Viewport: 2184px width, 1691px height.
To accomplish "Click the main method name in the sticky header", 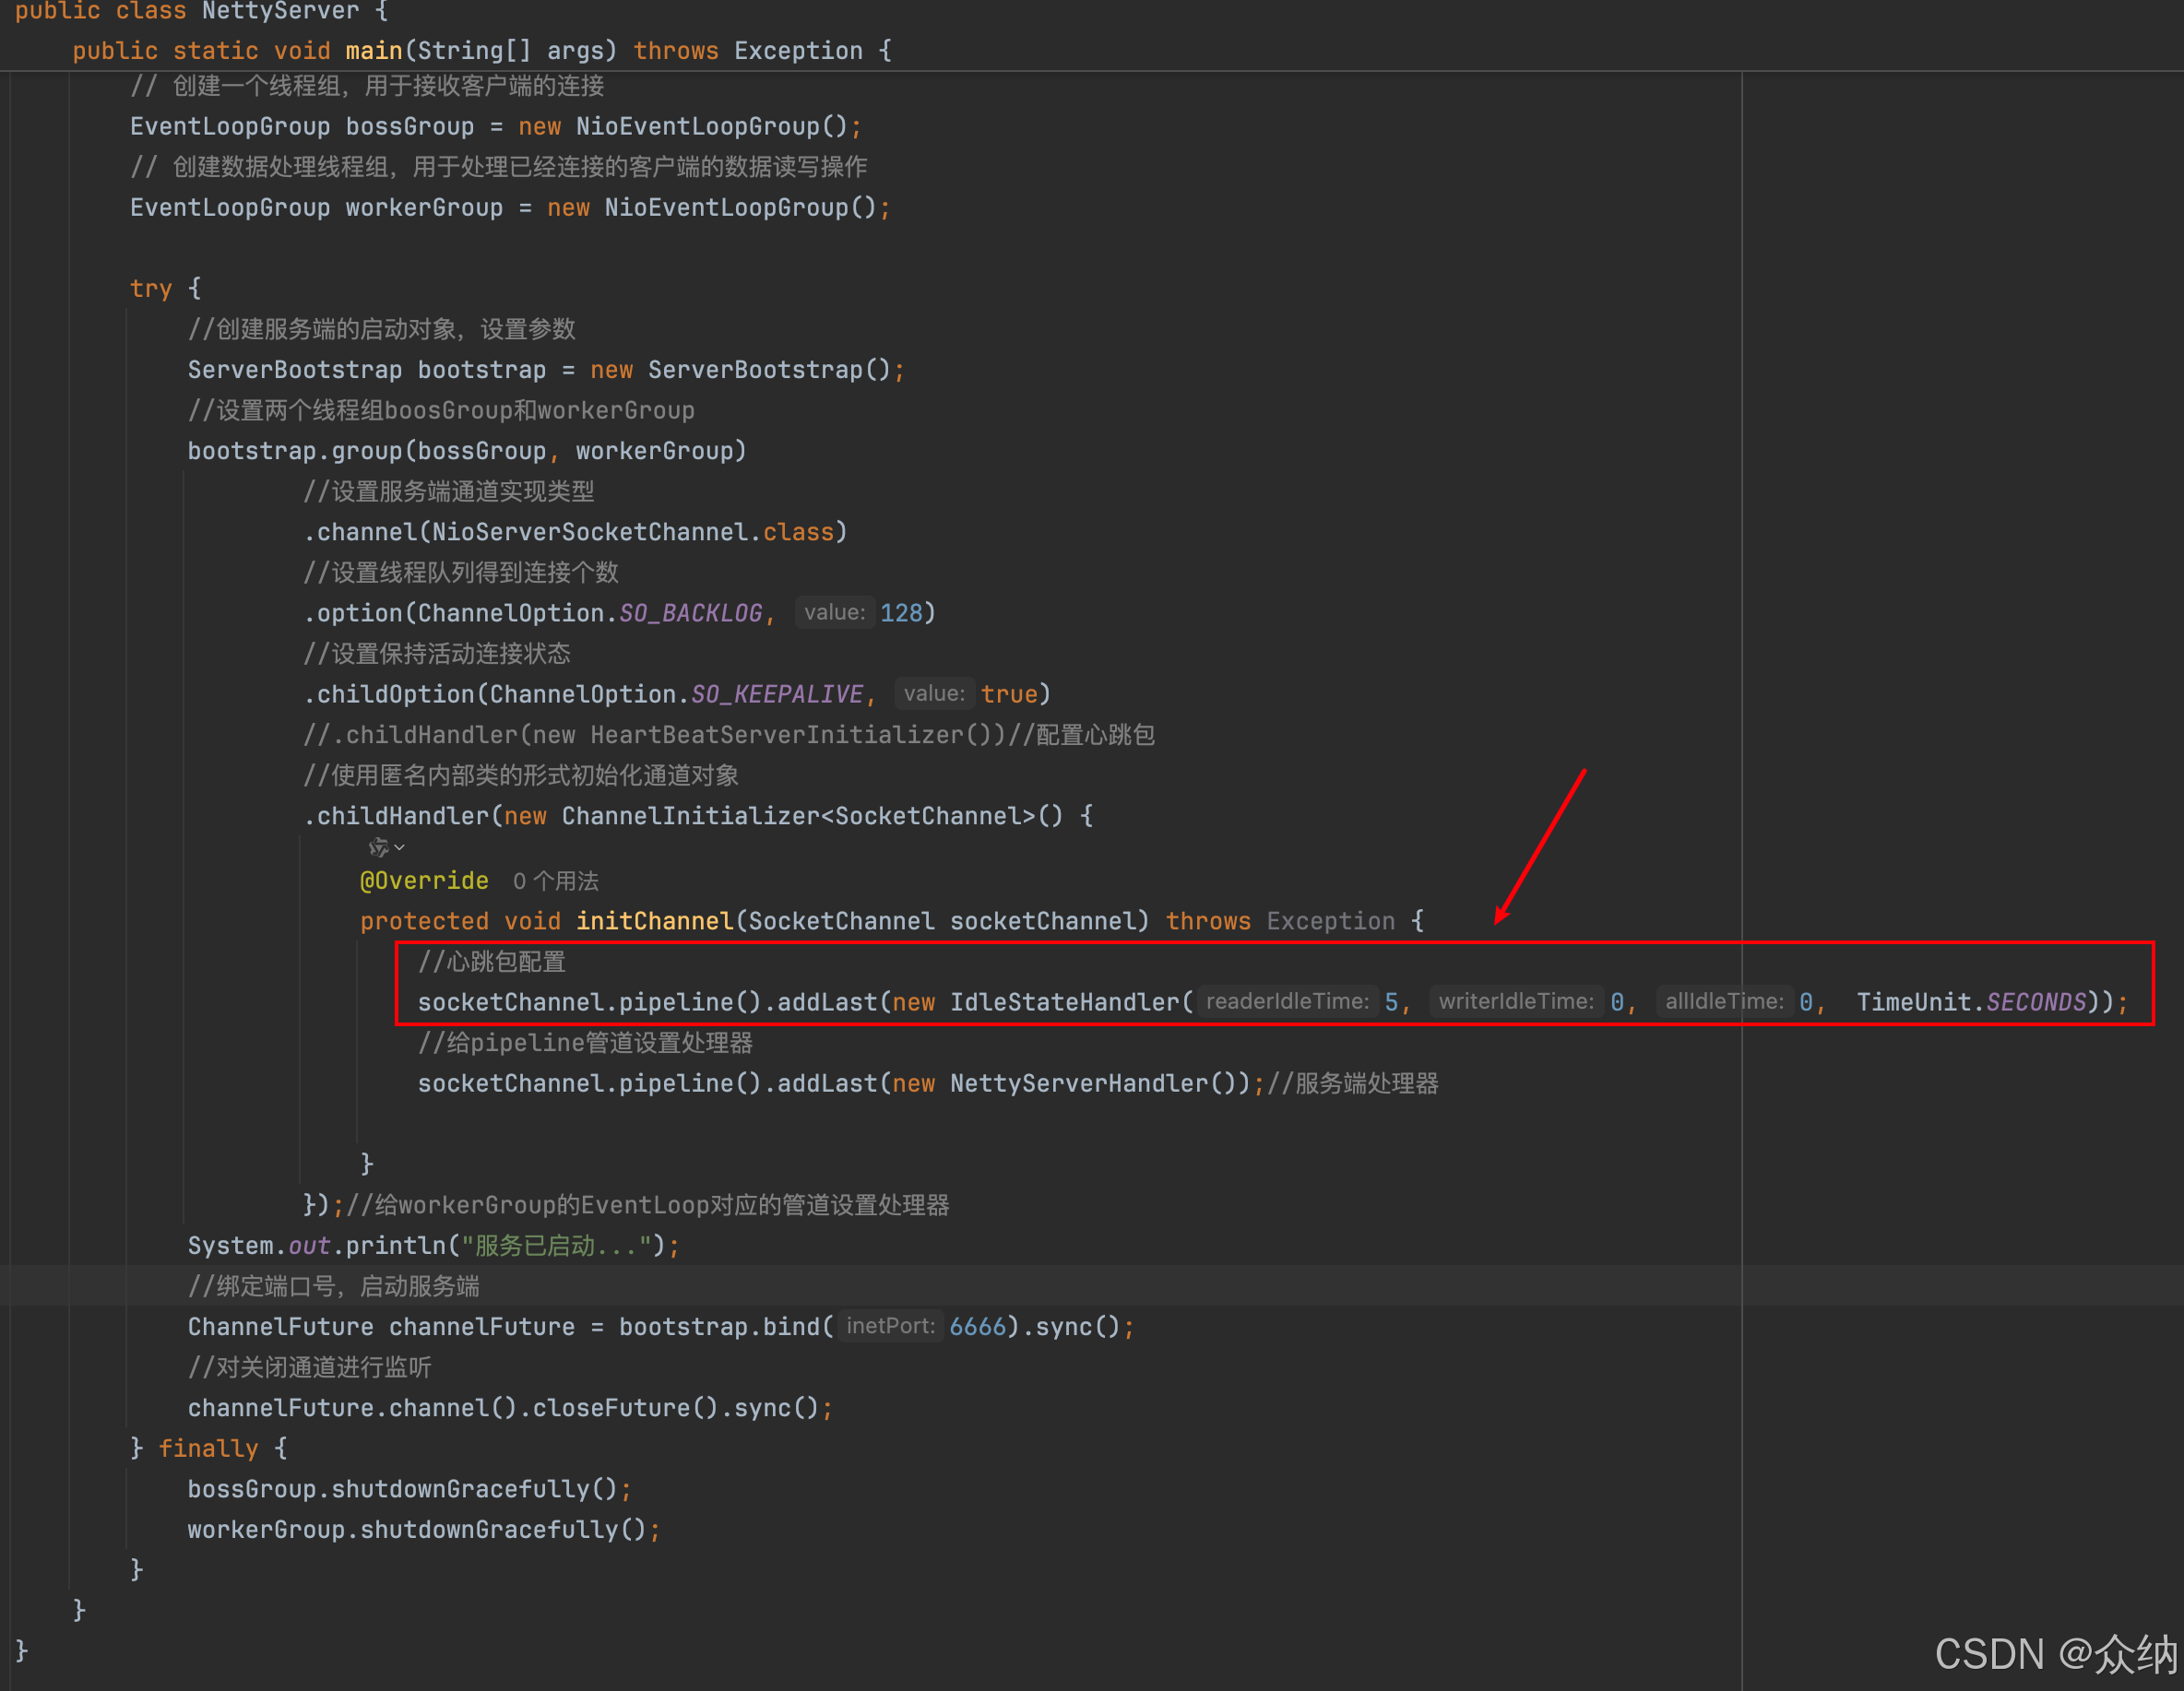I will 373,51.
